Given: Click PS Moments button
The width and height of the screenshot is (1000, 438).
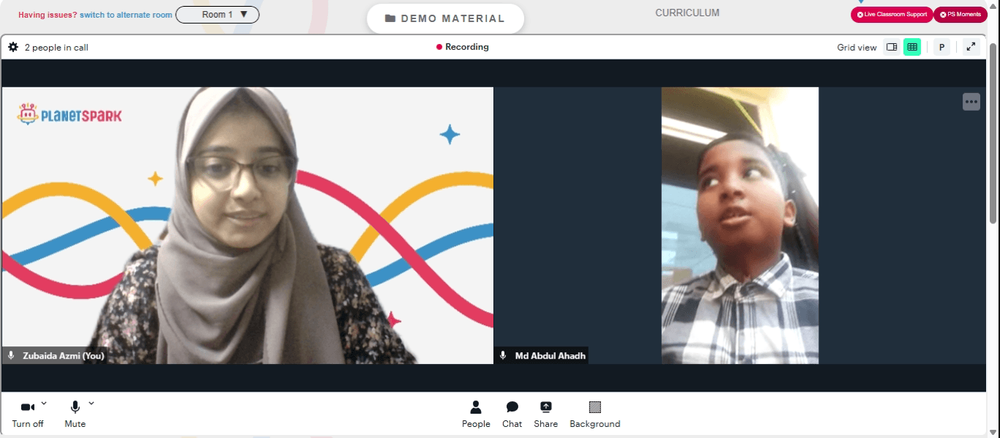Looking at the screenshot, I should 960,14.
